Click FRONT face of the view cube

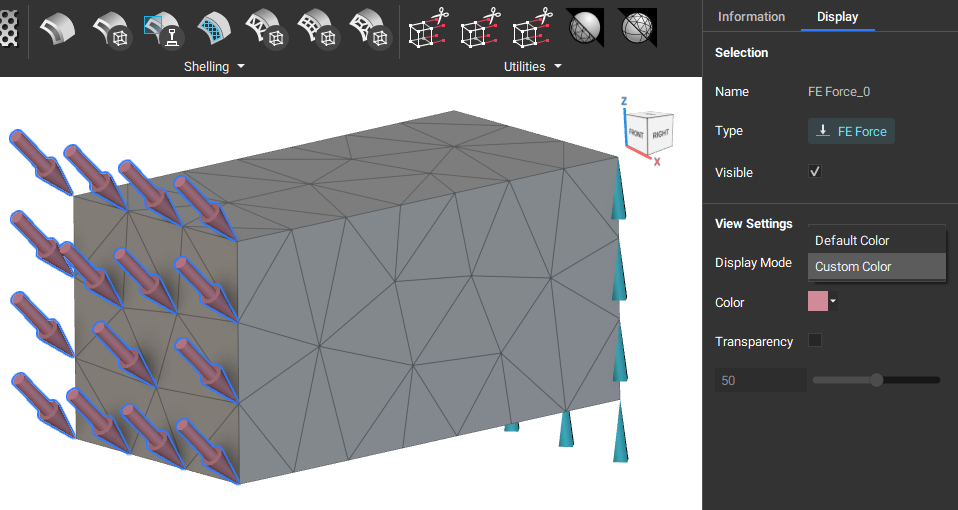coord(637,133)
